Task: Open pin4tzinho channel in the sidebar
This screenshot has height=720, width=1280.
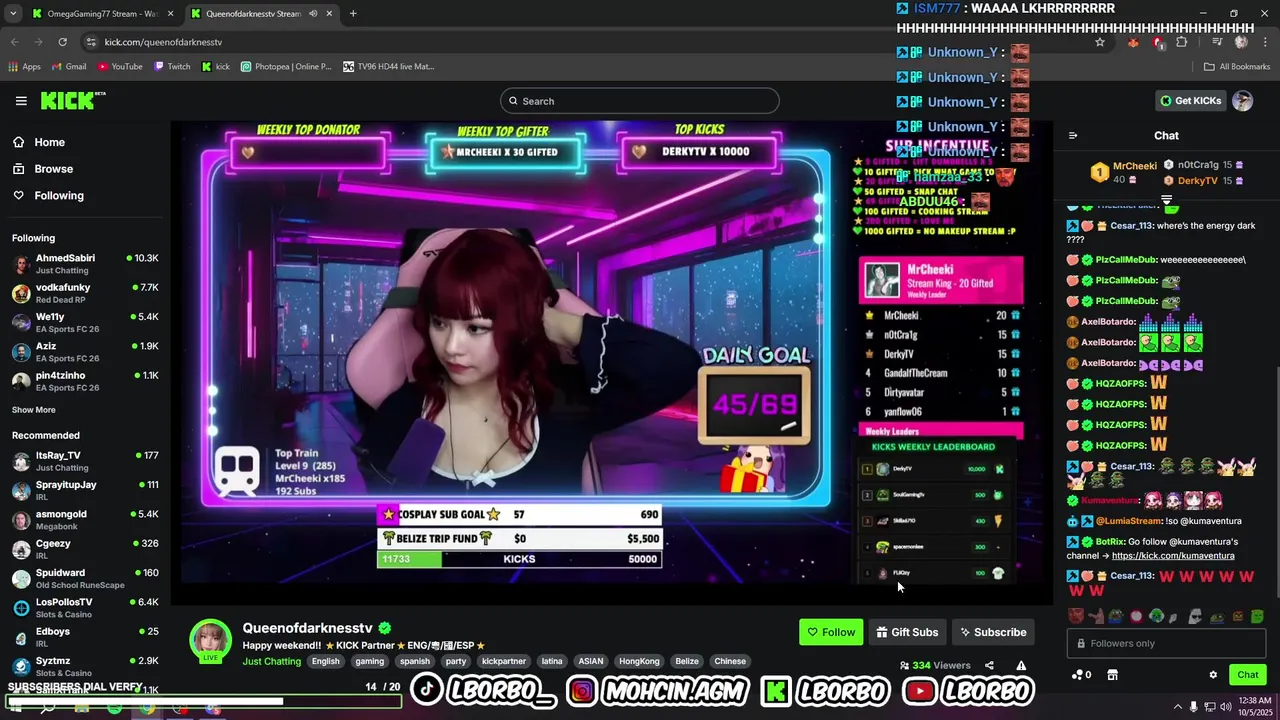Action: pos(85,381)
